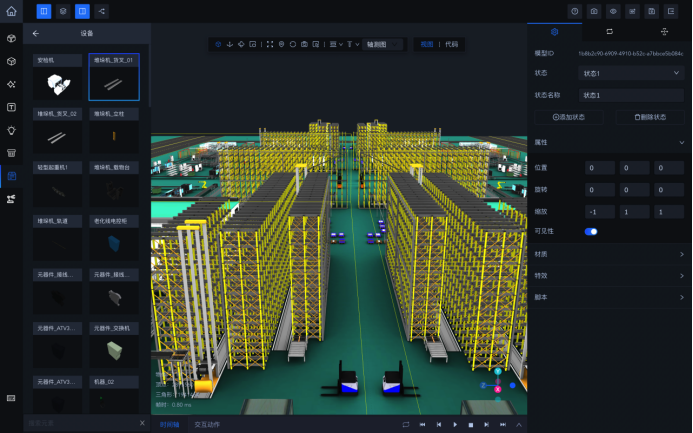Click the circular refresh icon in viewport toolbar
693x433 pixels.
(293, 44)
